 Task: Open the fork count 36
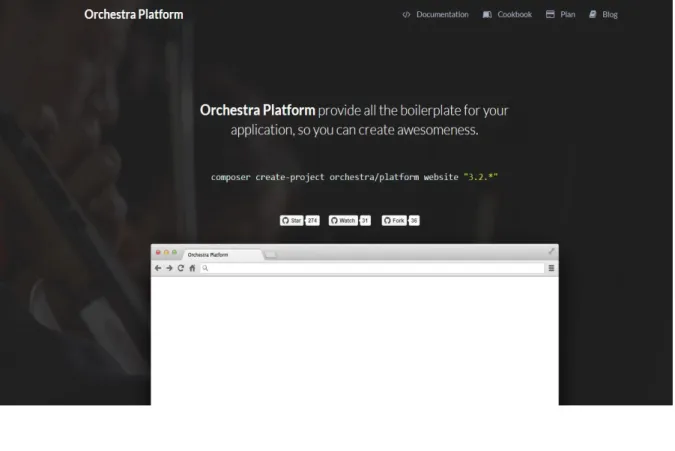(414, 220)
